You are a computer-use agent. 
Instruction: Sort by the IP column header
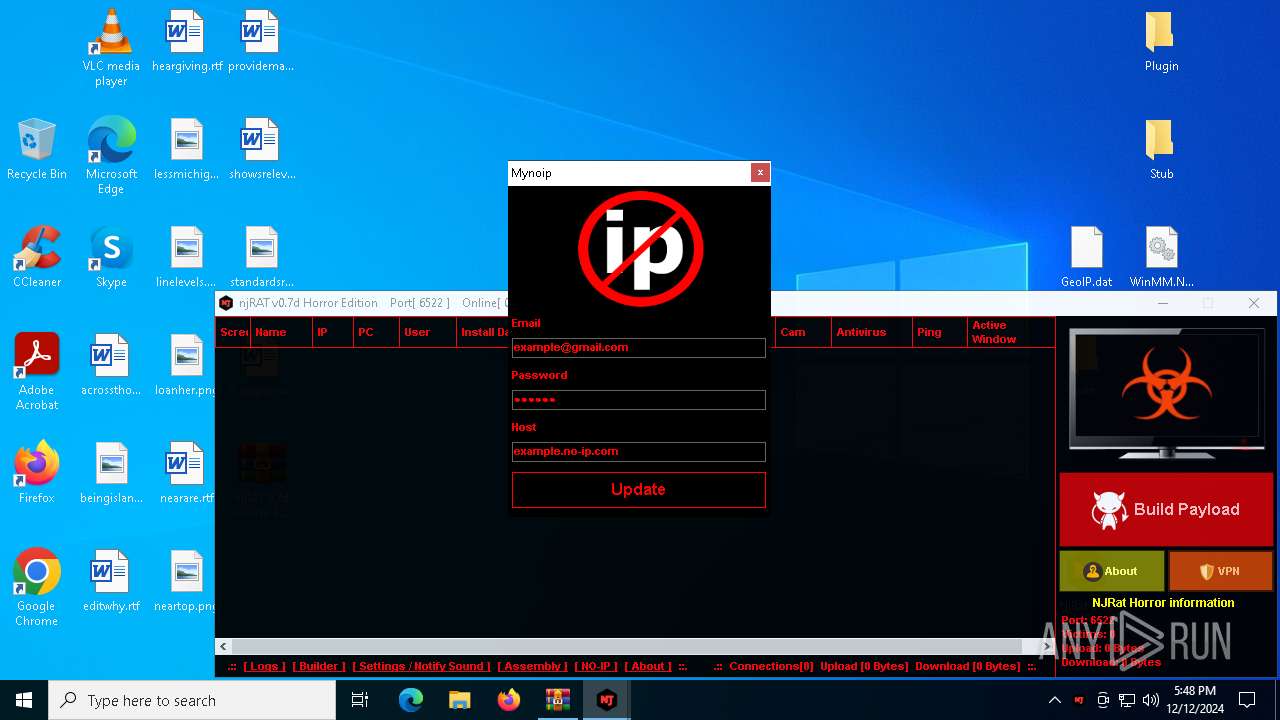click(x=333, y=332)
